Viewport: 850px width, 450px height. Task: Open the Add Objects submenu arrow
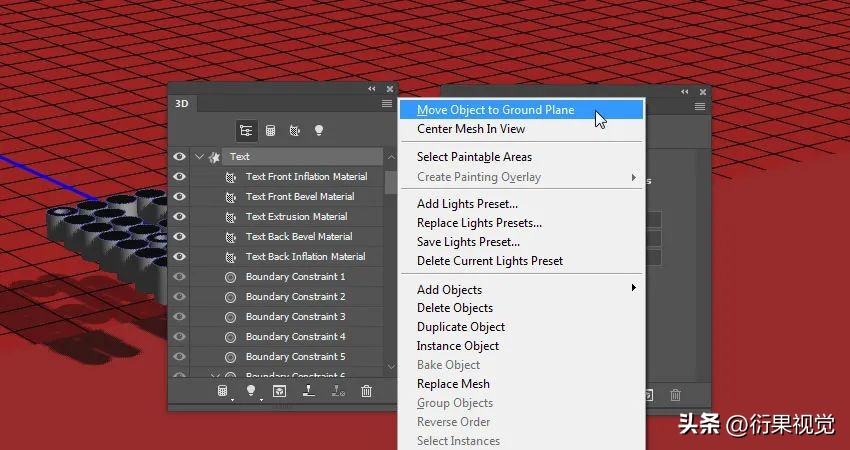pos(633,288)
